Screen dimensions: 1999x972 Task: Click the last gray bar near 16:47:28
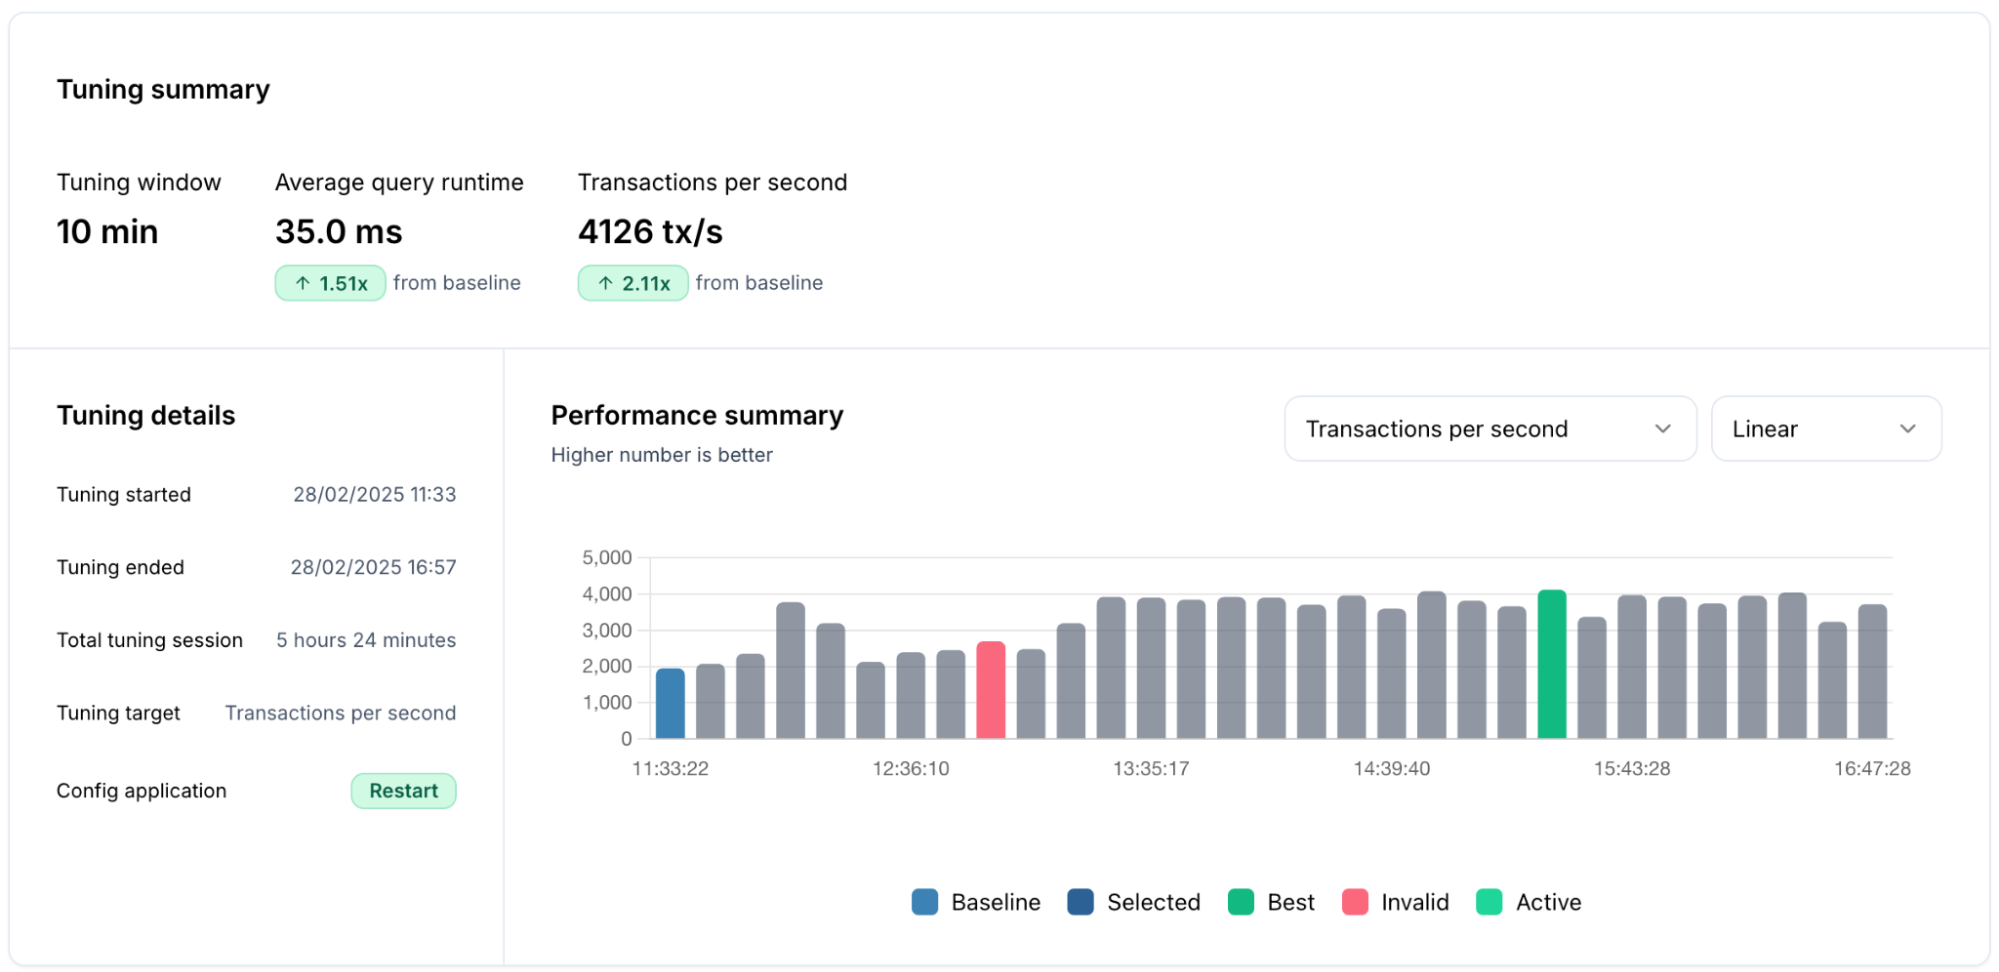pos(1873,671)
